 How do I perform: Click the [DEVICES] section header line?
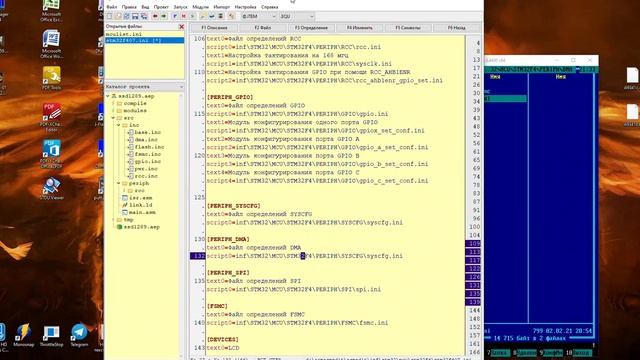(222, 340)
